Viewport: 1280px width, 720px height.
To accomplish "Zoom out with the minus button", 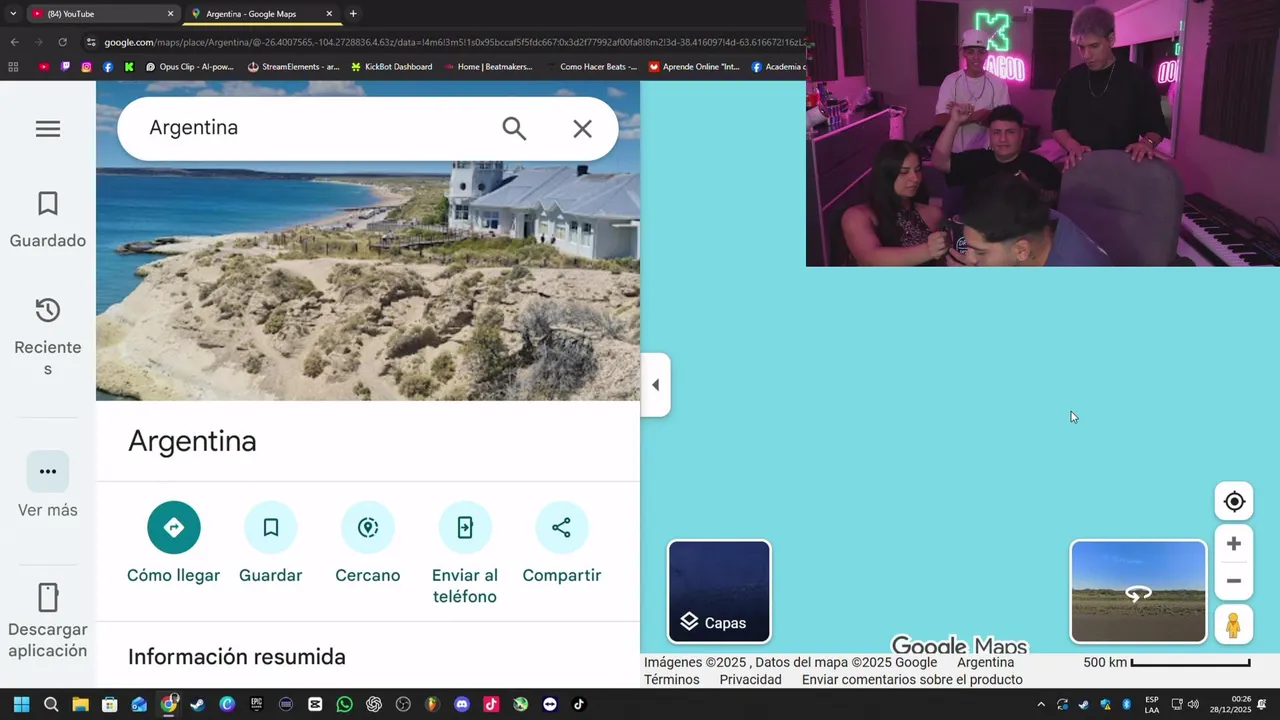I will [x=1234, y=581].
